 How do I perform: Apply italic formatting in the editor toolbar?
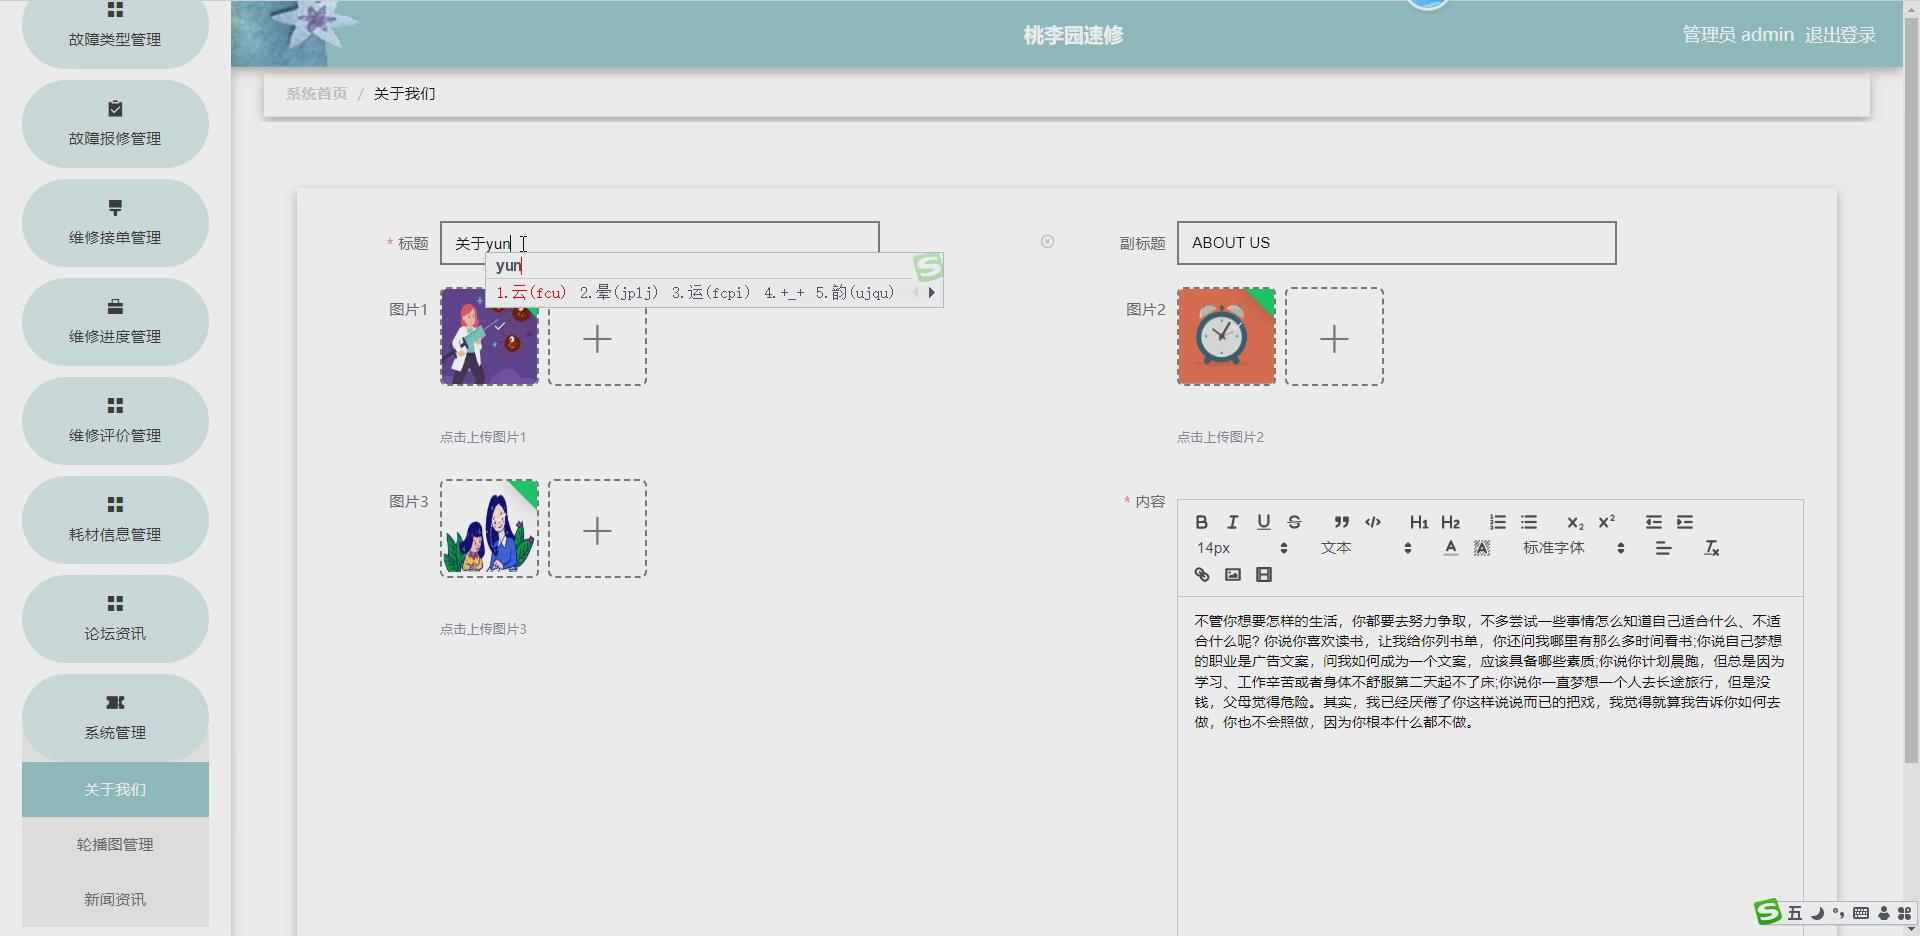(x=1232, y=521)
